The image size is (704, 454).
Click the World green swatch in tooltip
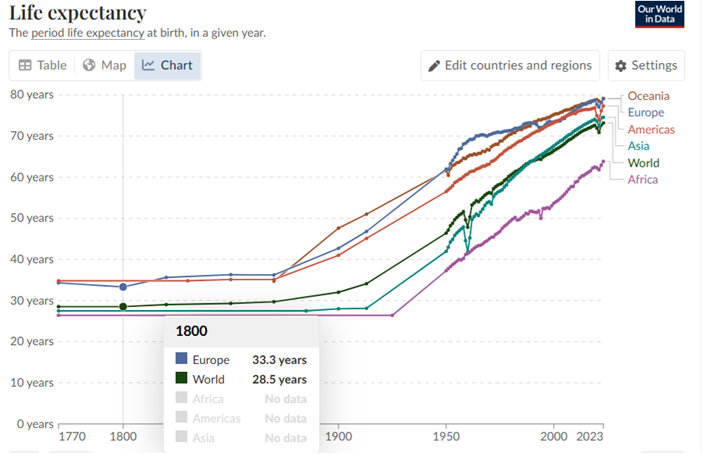181,378
